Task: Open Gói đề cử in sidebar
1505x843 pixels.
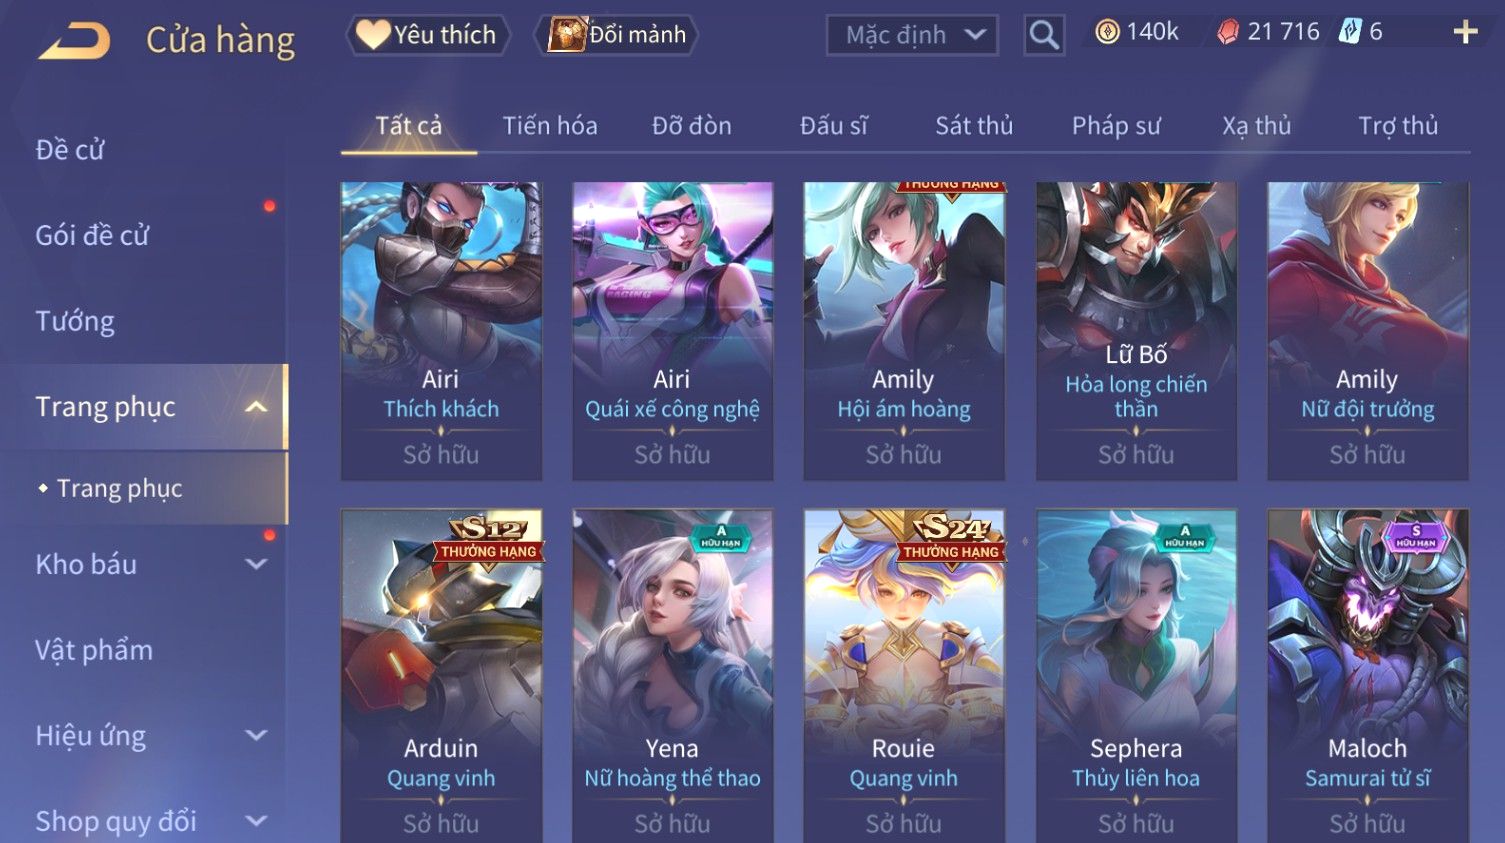Action: 92,235
